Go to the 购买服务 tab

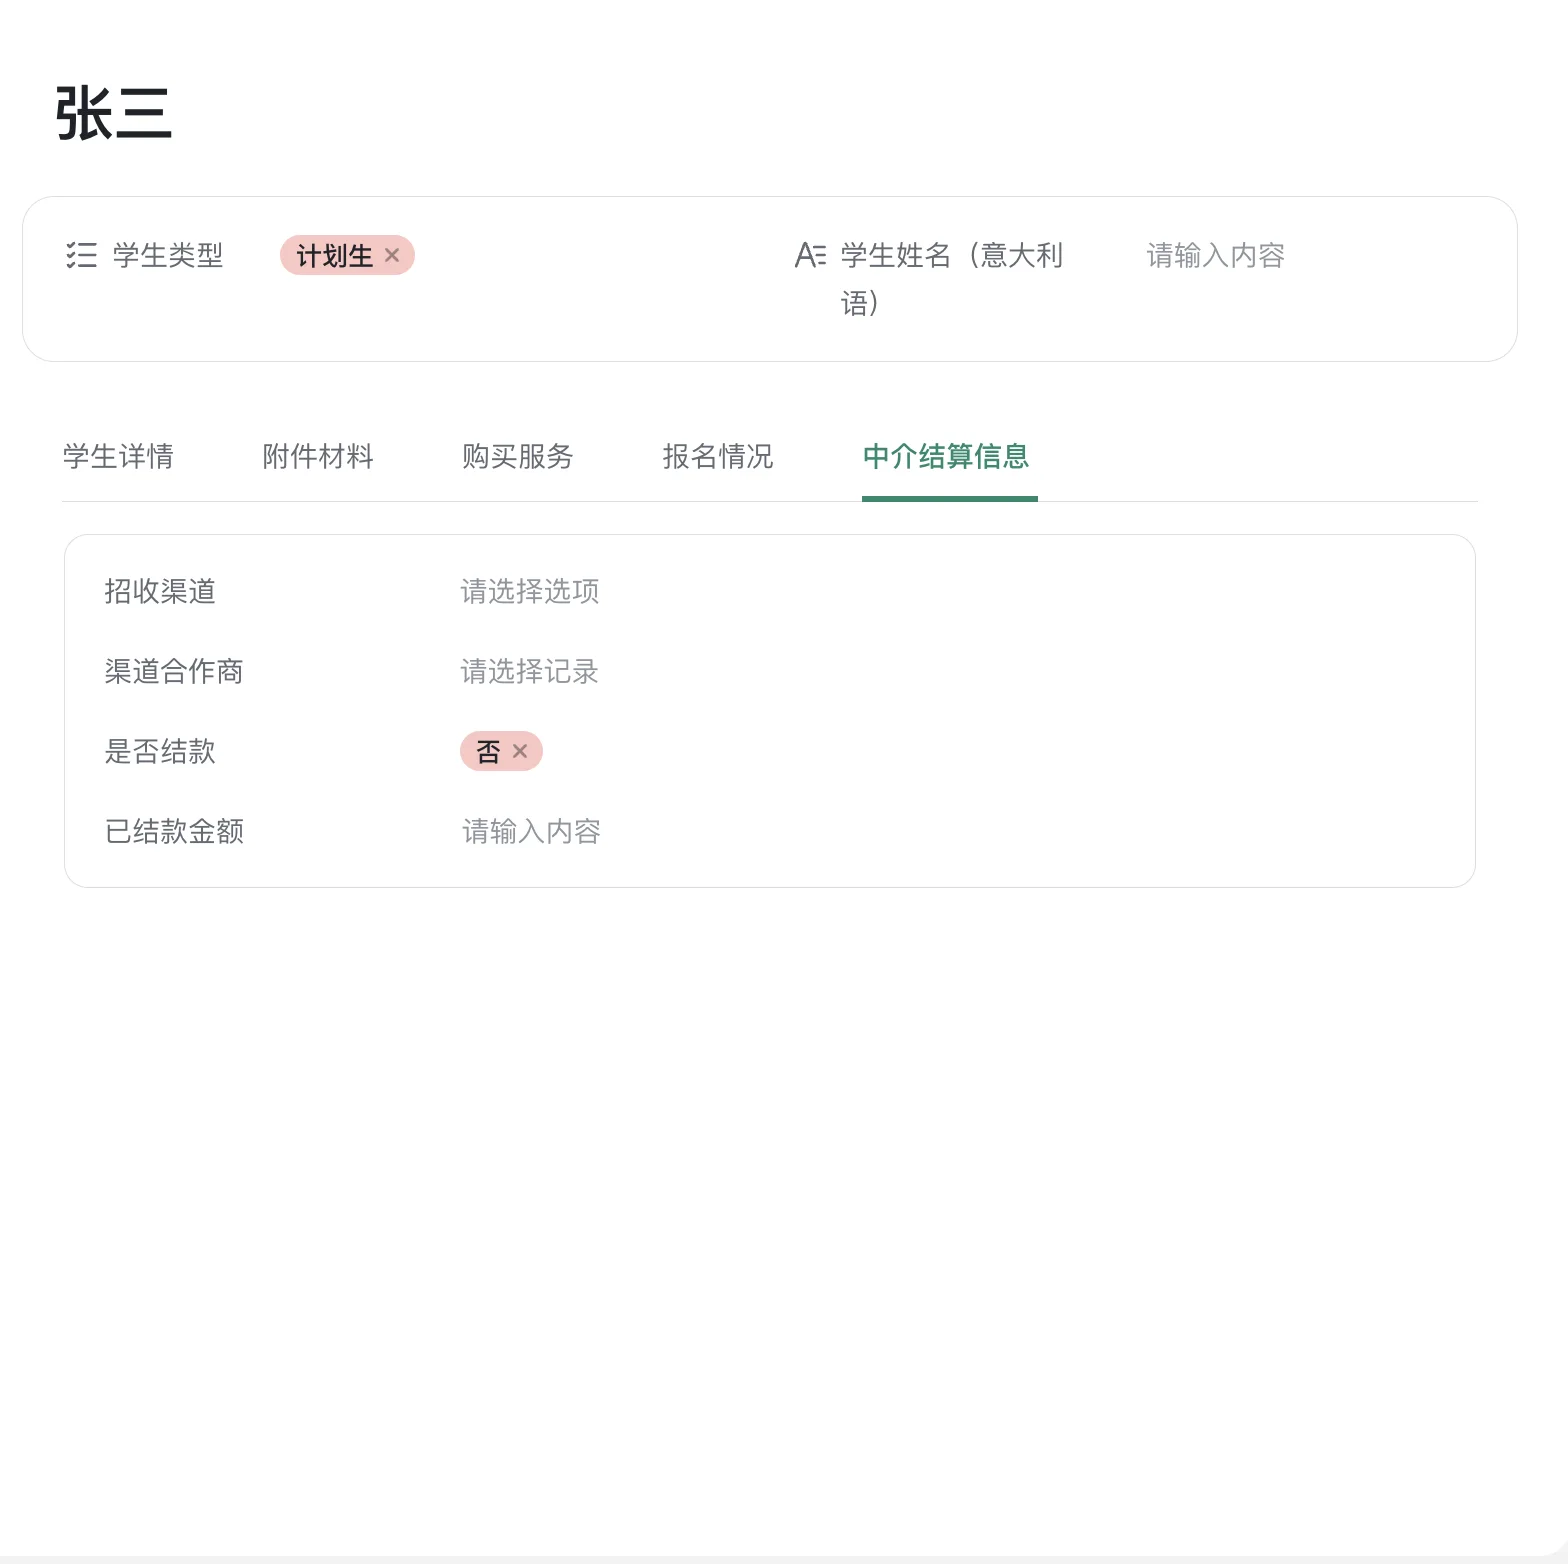click(x=518, y=457)
